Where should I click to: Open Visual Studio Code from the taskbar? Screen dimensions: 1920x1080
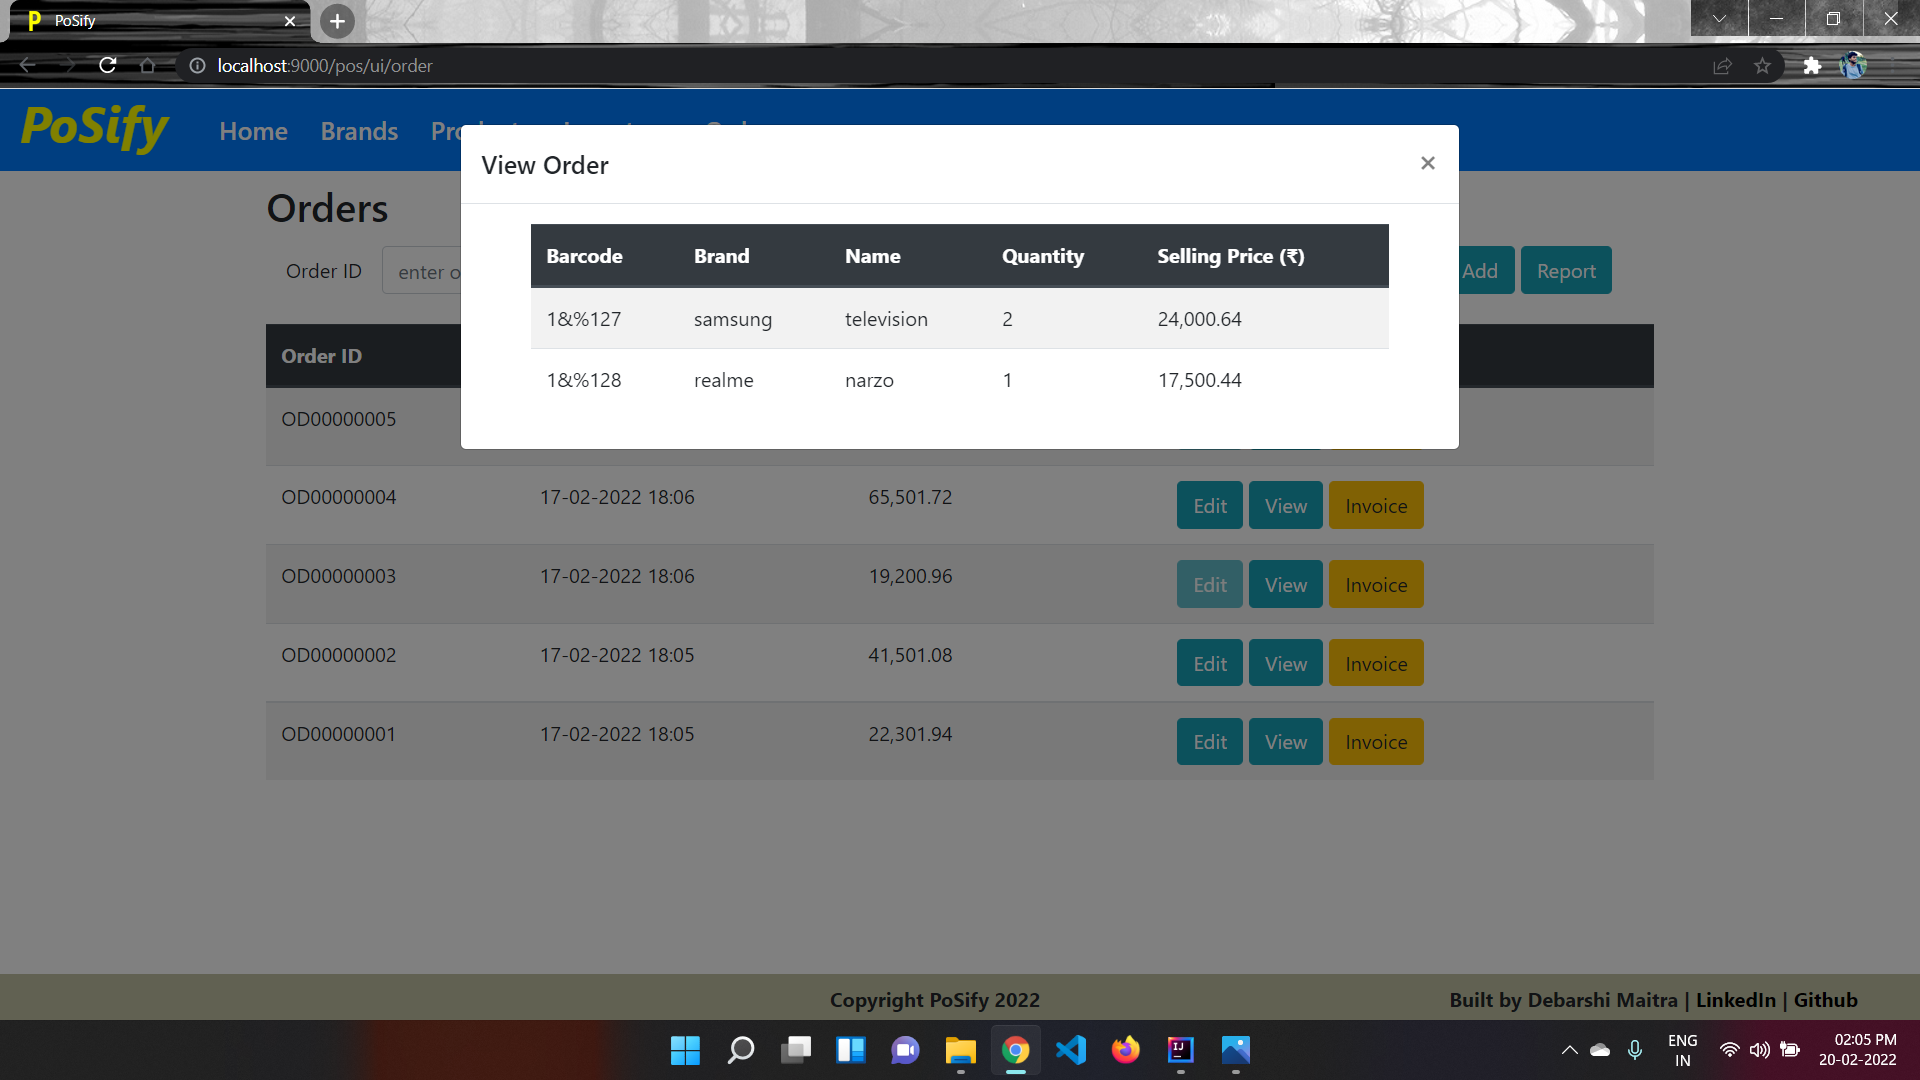click(x=1070, y=1050)
